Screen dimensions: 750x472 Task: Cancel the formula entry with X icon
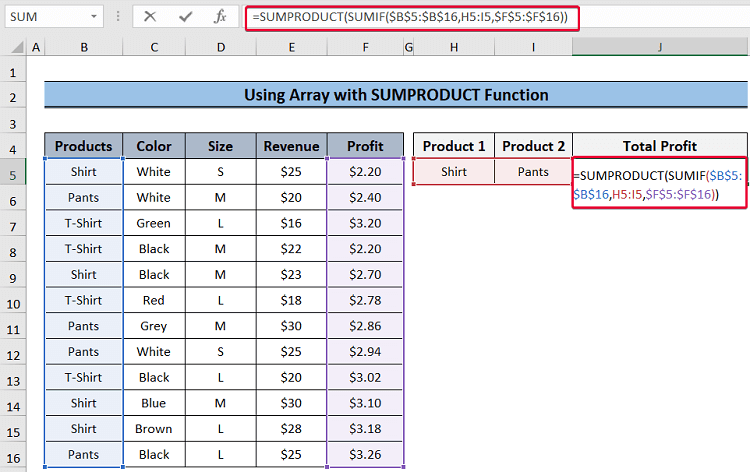(150, 17)
